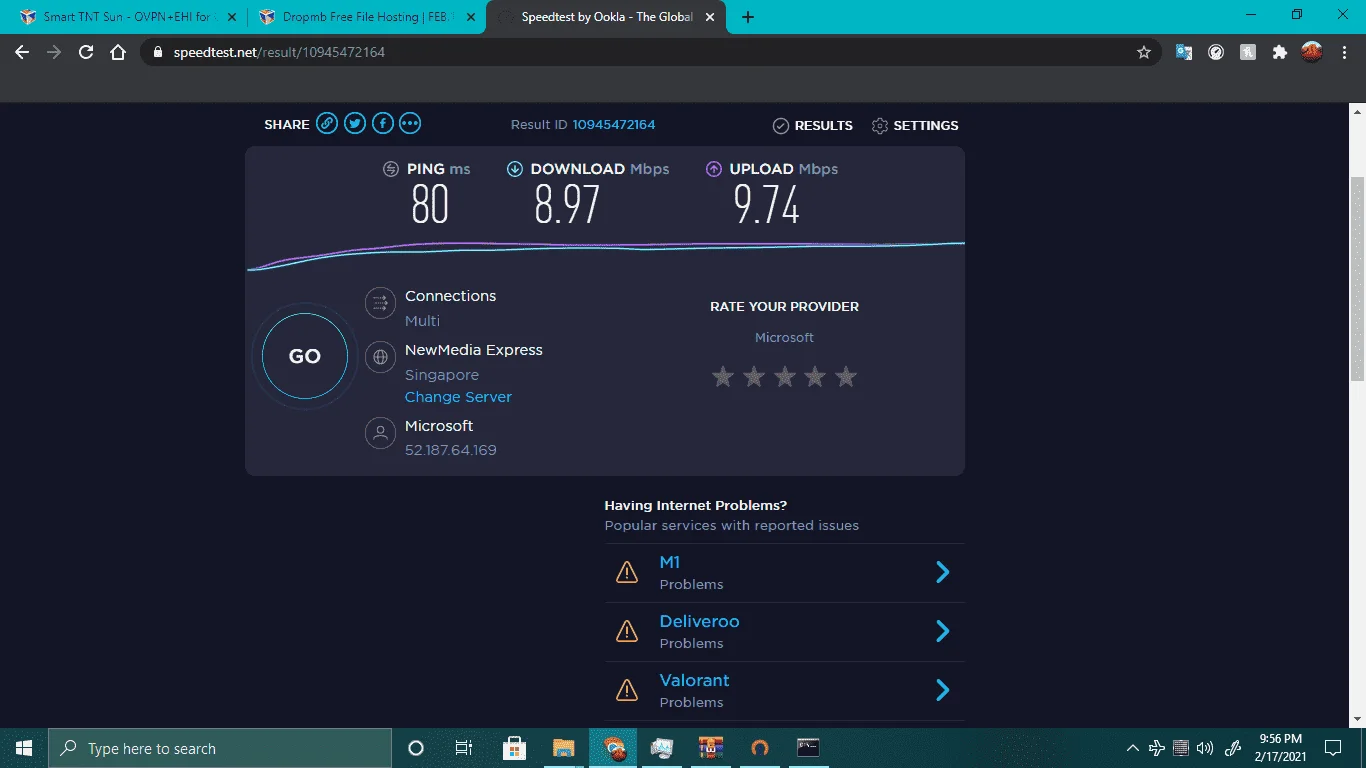
Task: Click the globe icon beside NewMedia Express
Action: pyautogui.click(x=380, y=357)
